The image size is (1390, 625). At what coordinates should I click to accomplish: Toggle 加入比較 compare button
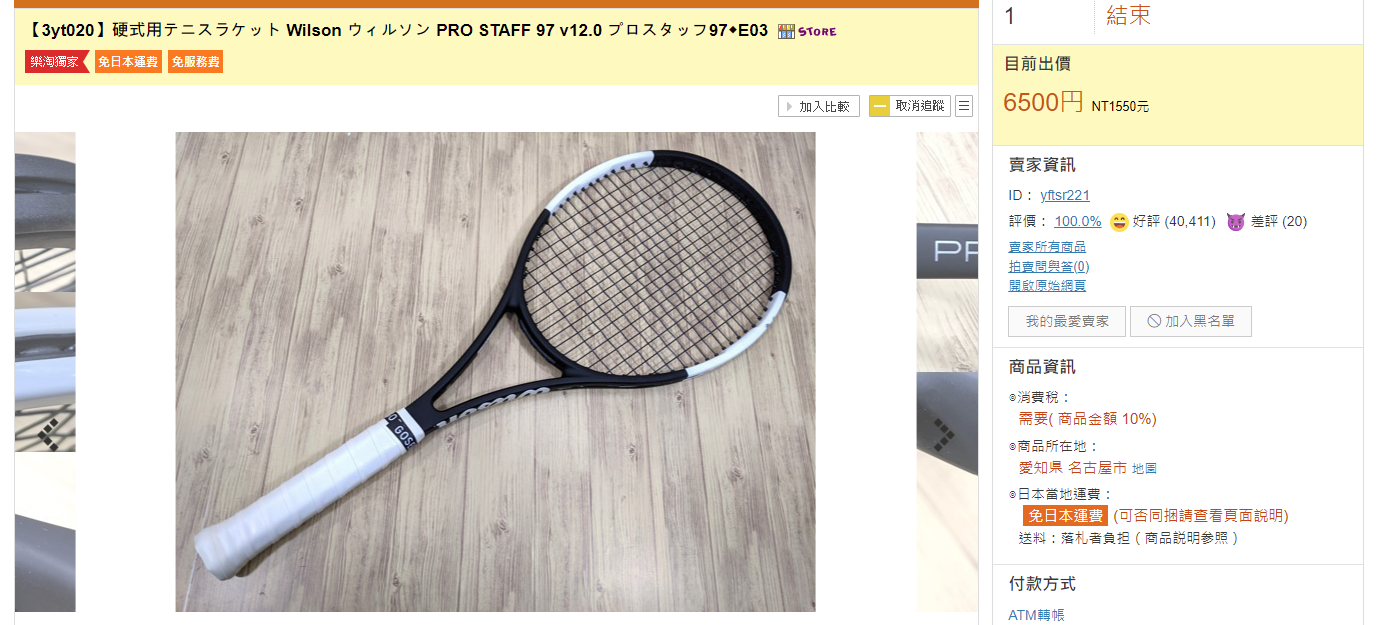(x=819, y=106)
